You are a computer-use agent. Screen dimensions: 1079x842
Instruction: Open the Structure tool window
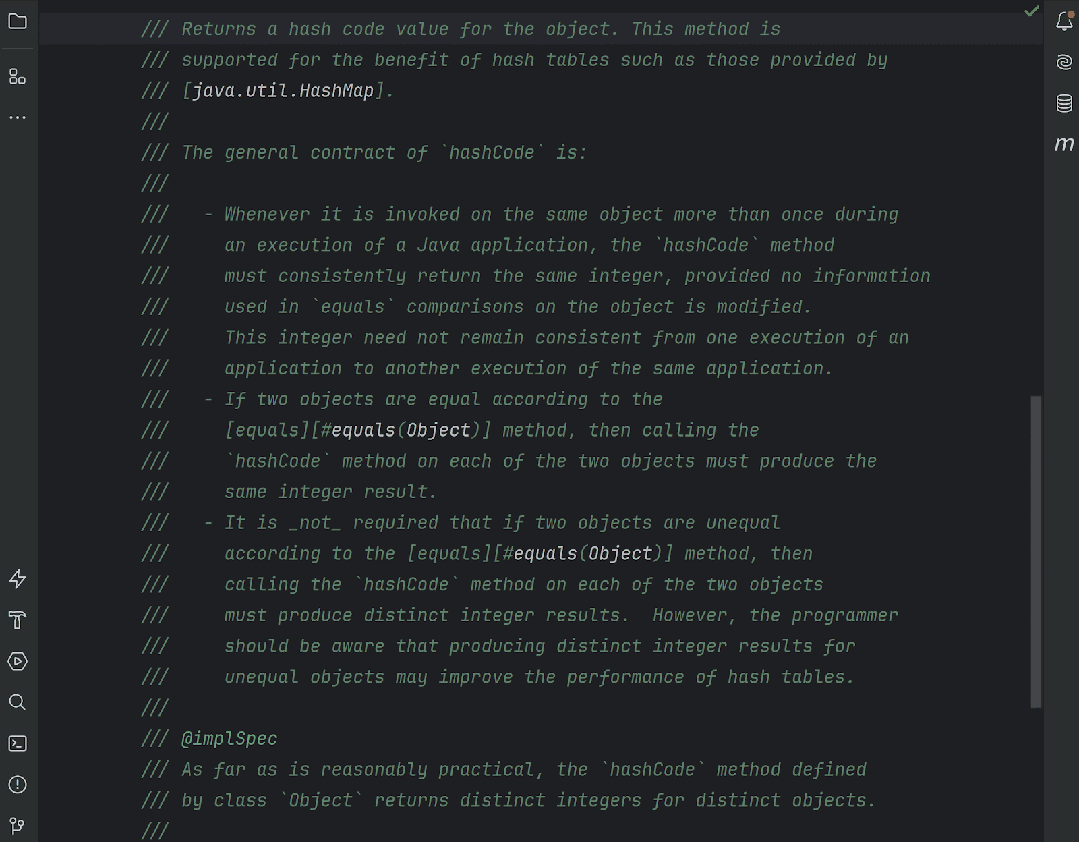pyautogui.click(x=17, y=76)
